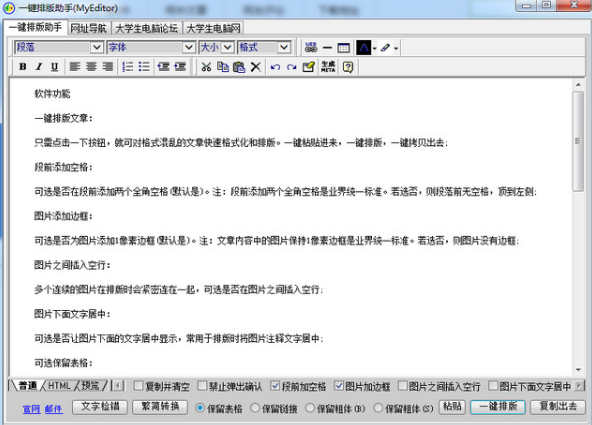Switch to HTML view tab
592x425 pixels.
tap(59, 386)
